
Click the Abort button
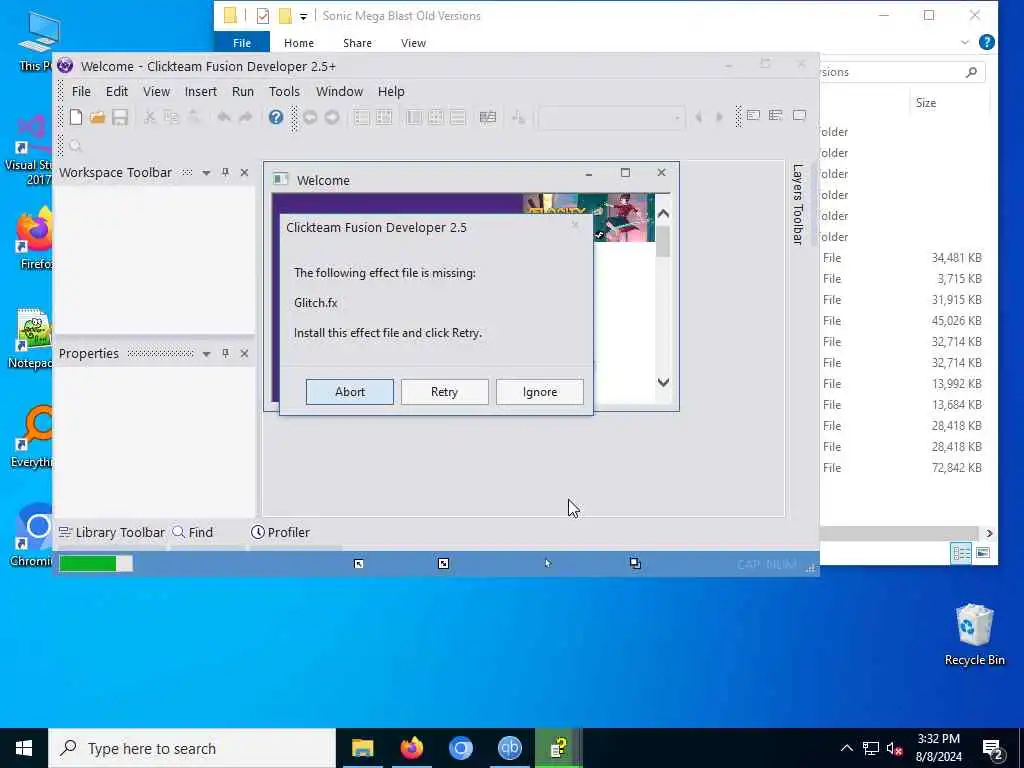(349, 392)
